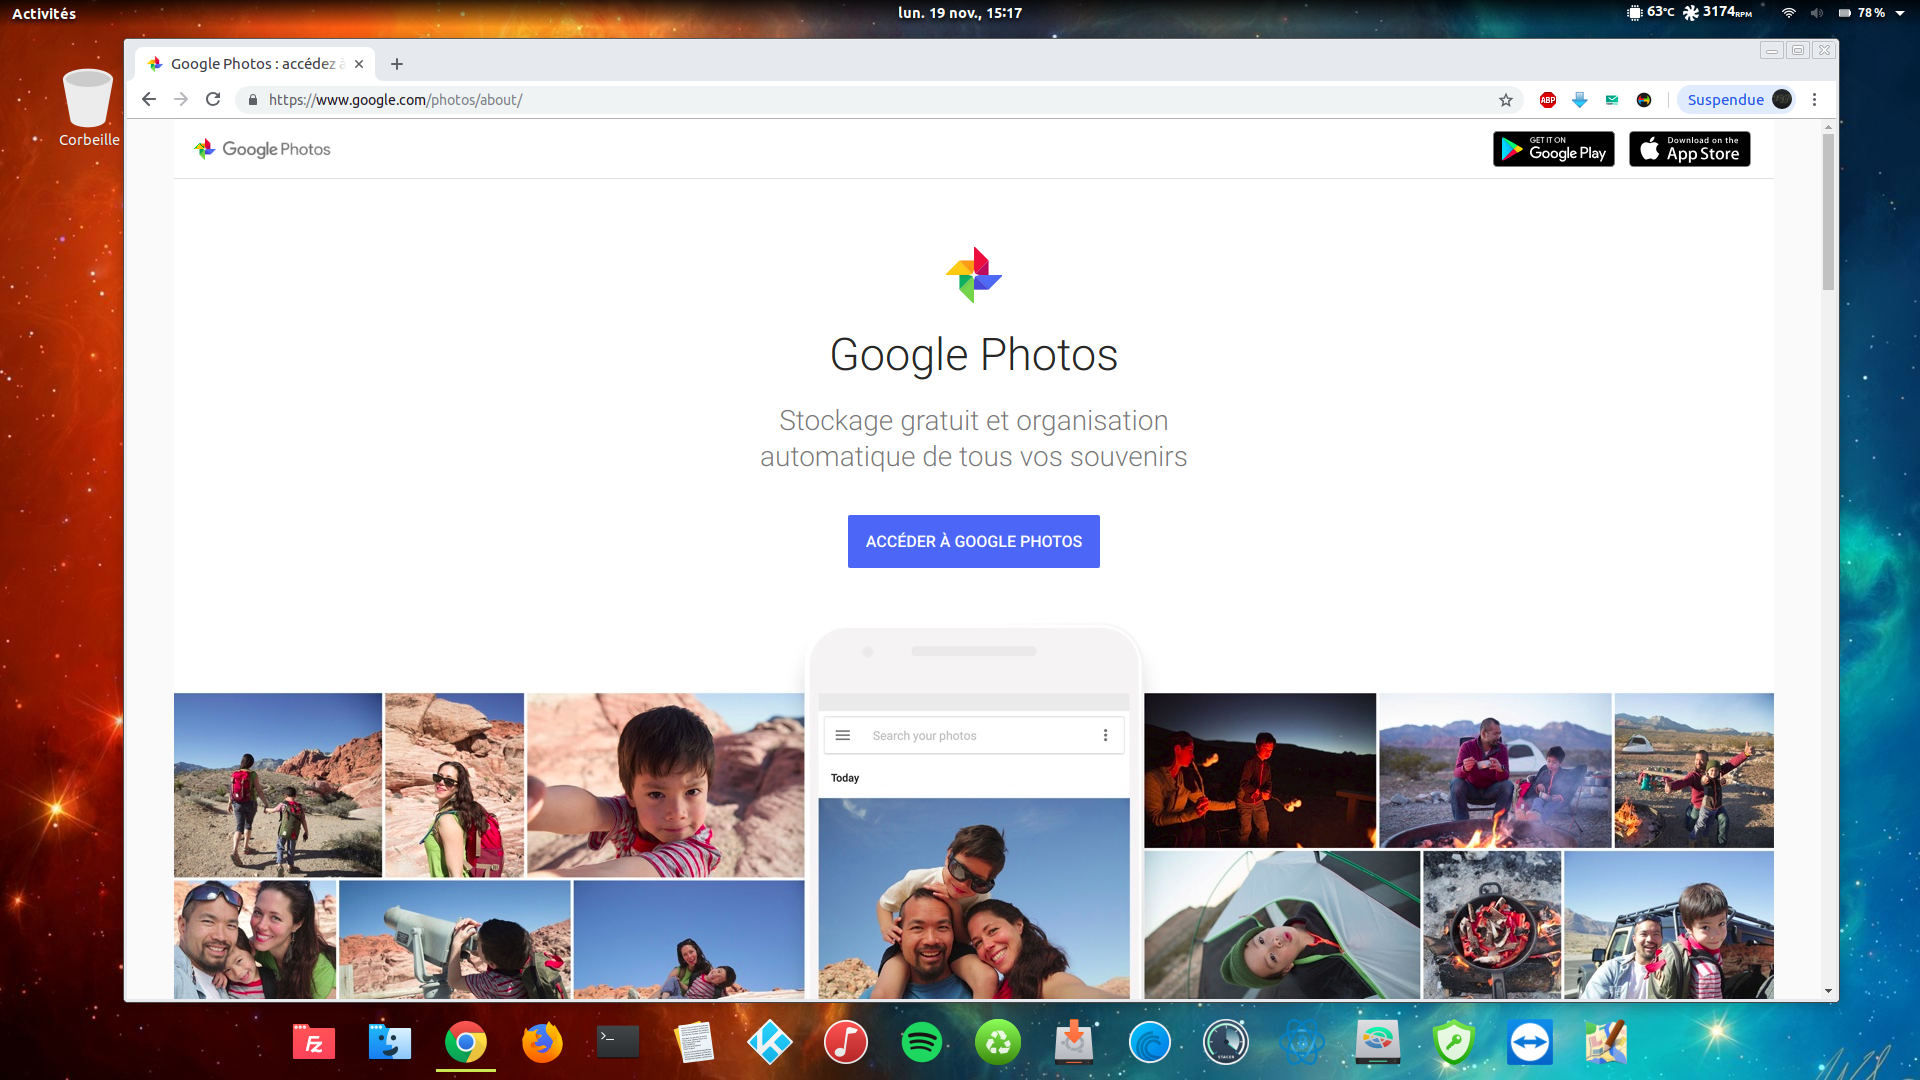Click the fan speed RPM indicator

1718,13
